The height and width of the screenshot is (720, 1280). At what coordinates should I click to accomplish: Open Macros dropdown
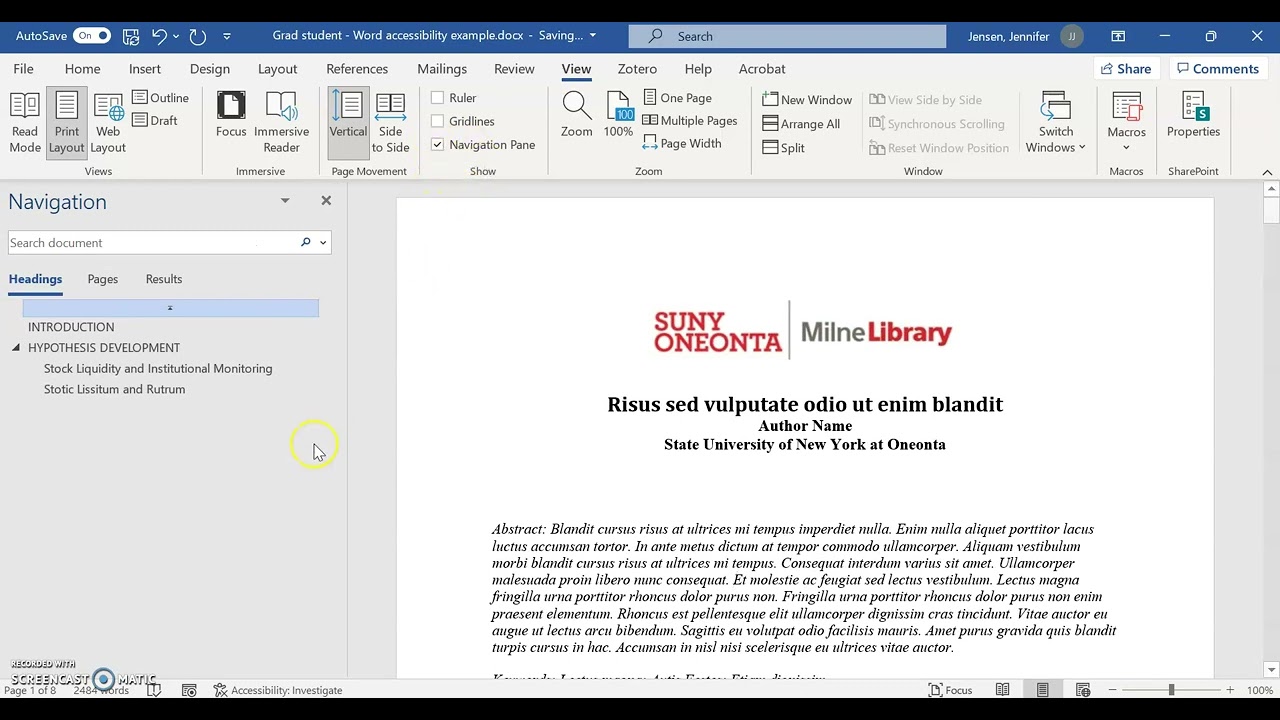(x=1126, y=122)
